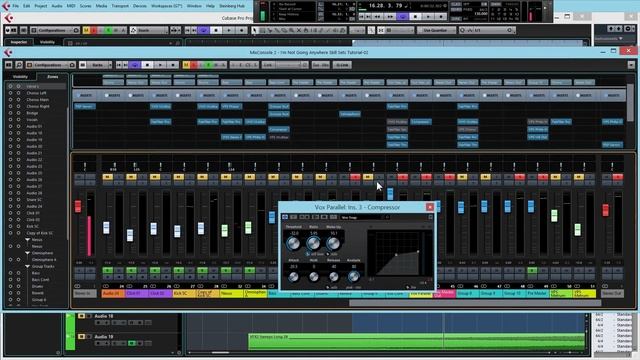
Task: Select the arrow Object Selection tool
Action: click(x=255, y=30)
